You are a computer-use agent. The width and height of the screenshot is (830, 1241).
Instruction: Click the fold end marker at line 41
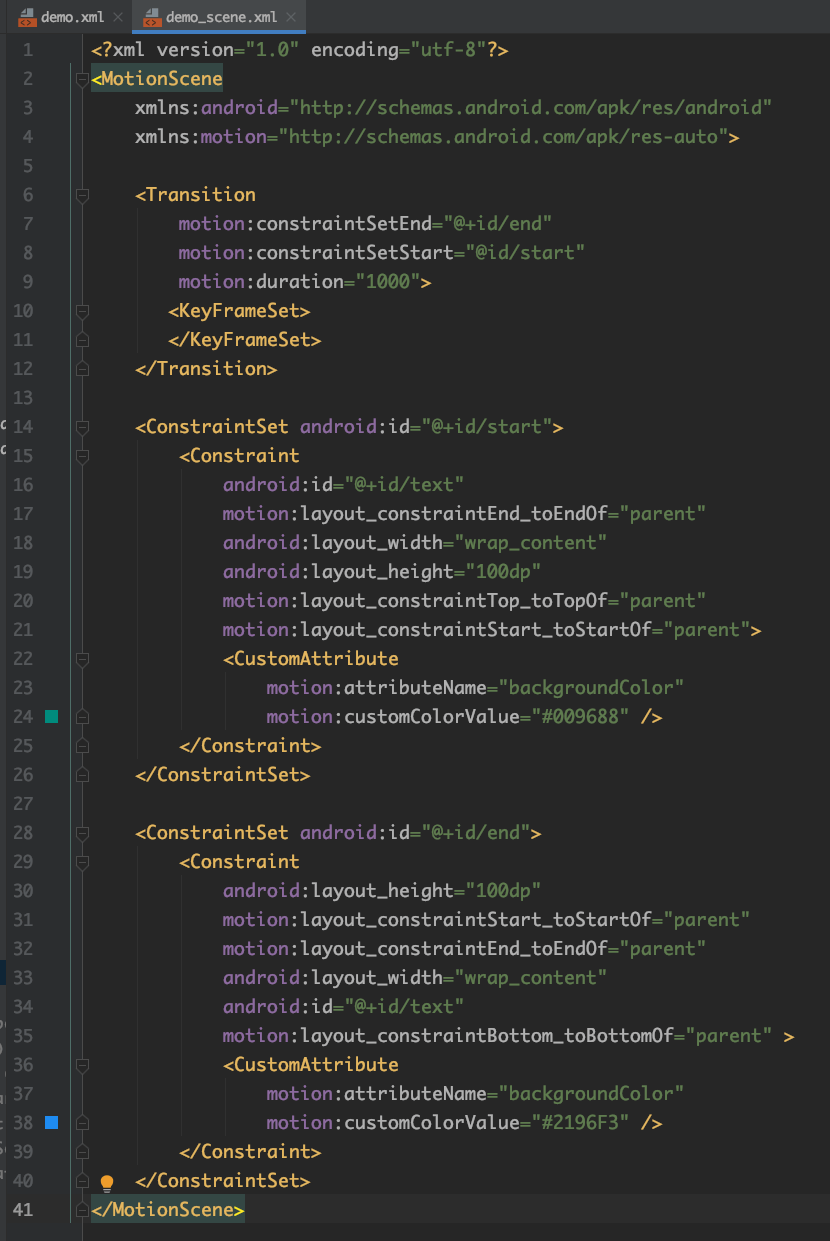point(82,1209)
